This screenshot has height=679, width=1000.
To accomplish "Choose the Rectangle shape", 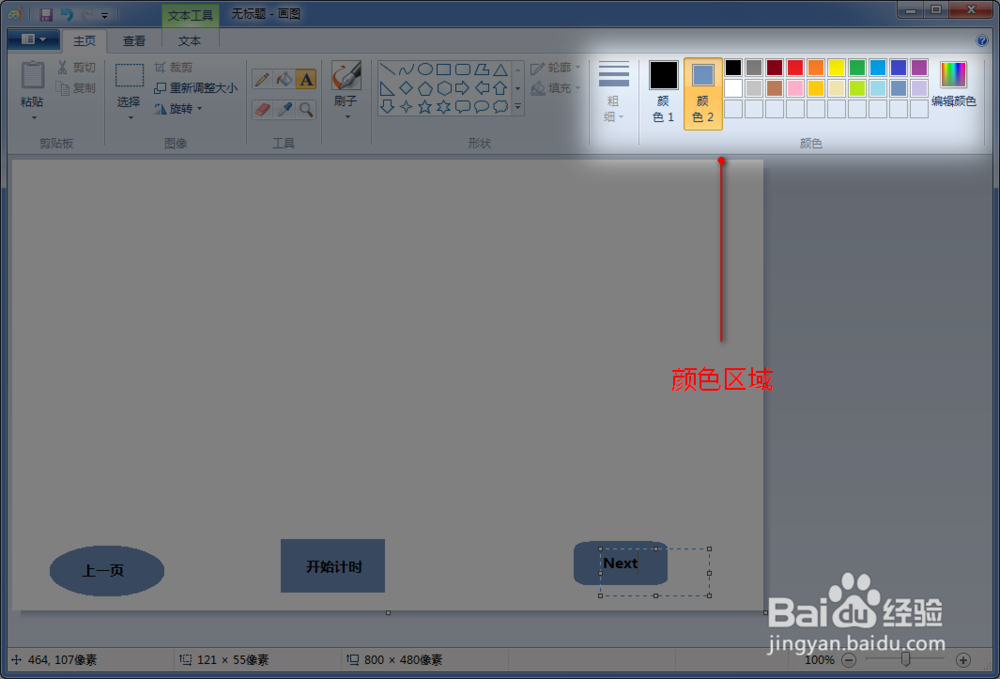I will tap(444, 69).
